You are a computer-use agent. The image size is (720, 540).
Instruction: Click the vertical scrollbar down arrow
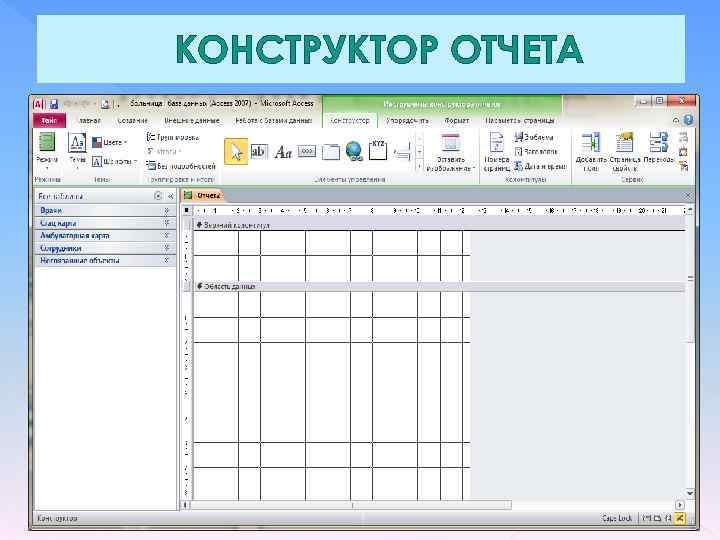tap(690, 493)
